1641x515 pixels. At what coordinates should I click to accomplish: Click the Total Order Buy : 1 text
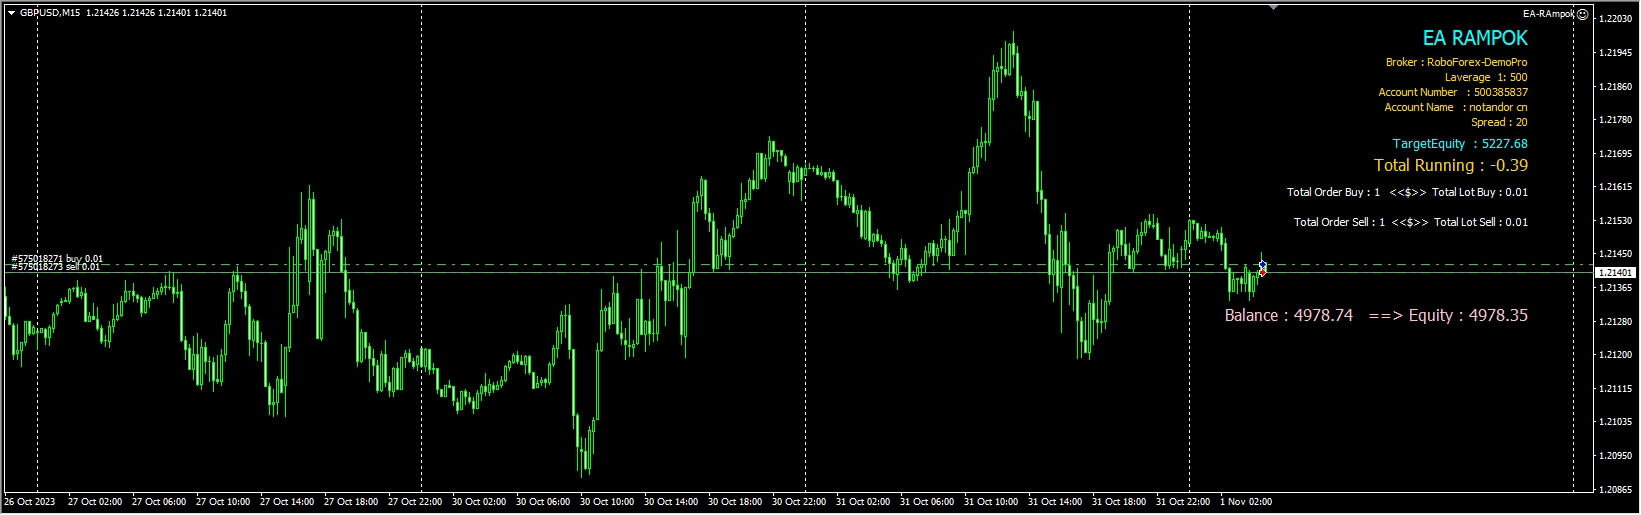1333,192
